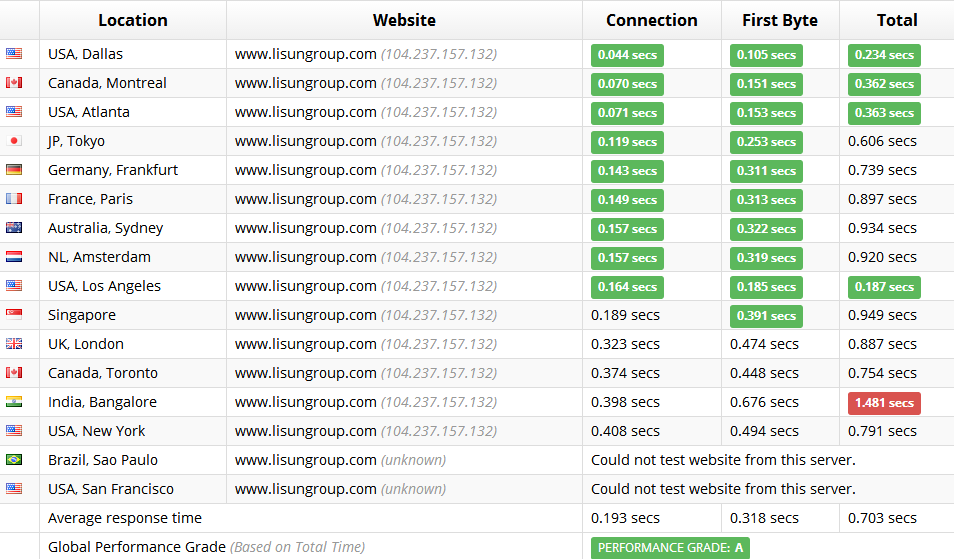Select the 'France, Paris' location text
This screenshot has height=559, width=954.
click(90, 199)
